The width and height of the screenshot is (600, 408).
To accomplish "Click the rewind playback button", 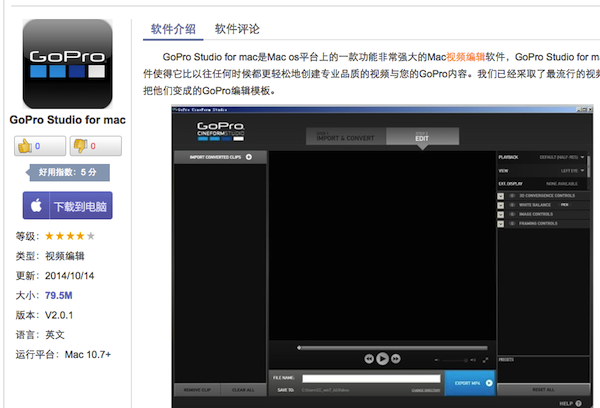I will (x=369, y=359).
